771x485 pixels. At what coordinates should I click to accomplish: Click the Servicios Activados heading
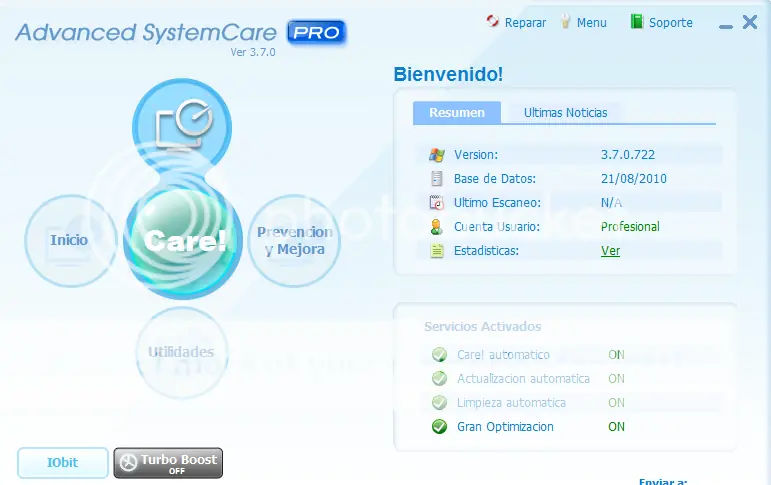482,327
